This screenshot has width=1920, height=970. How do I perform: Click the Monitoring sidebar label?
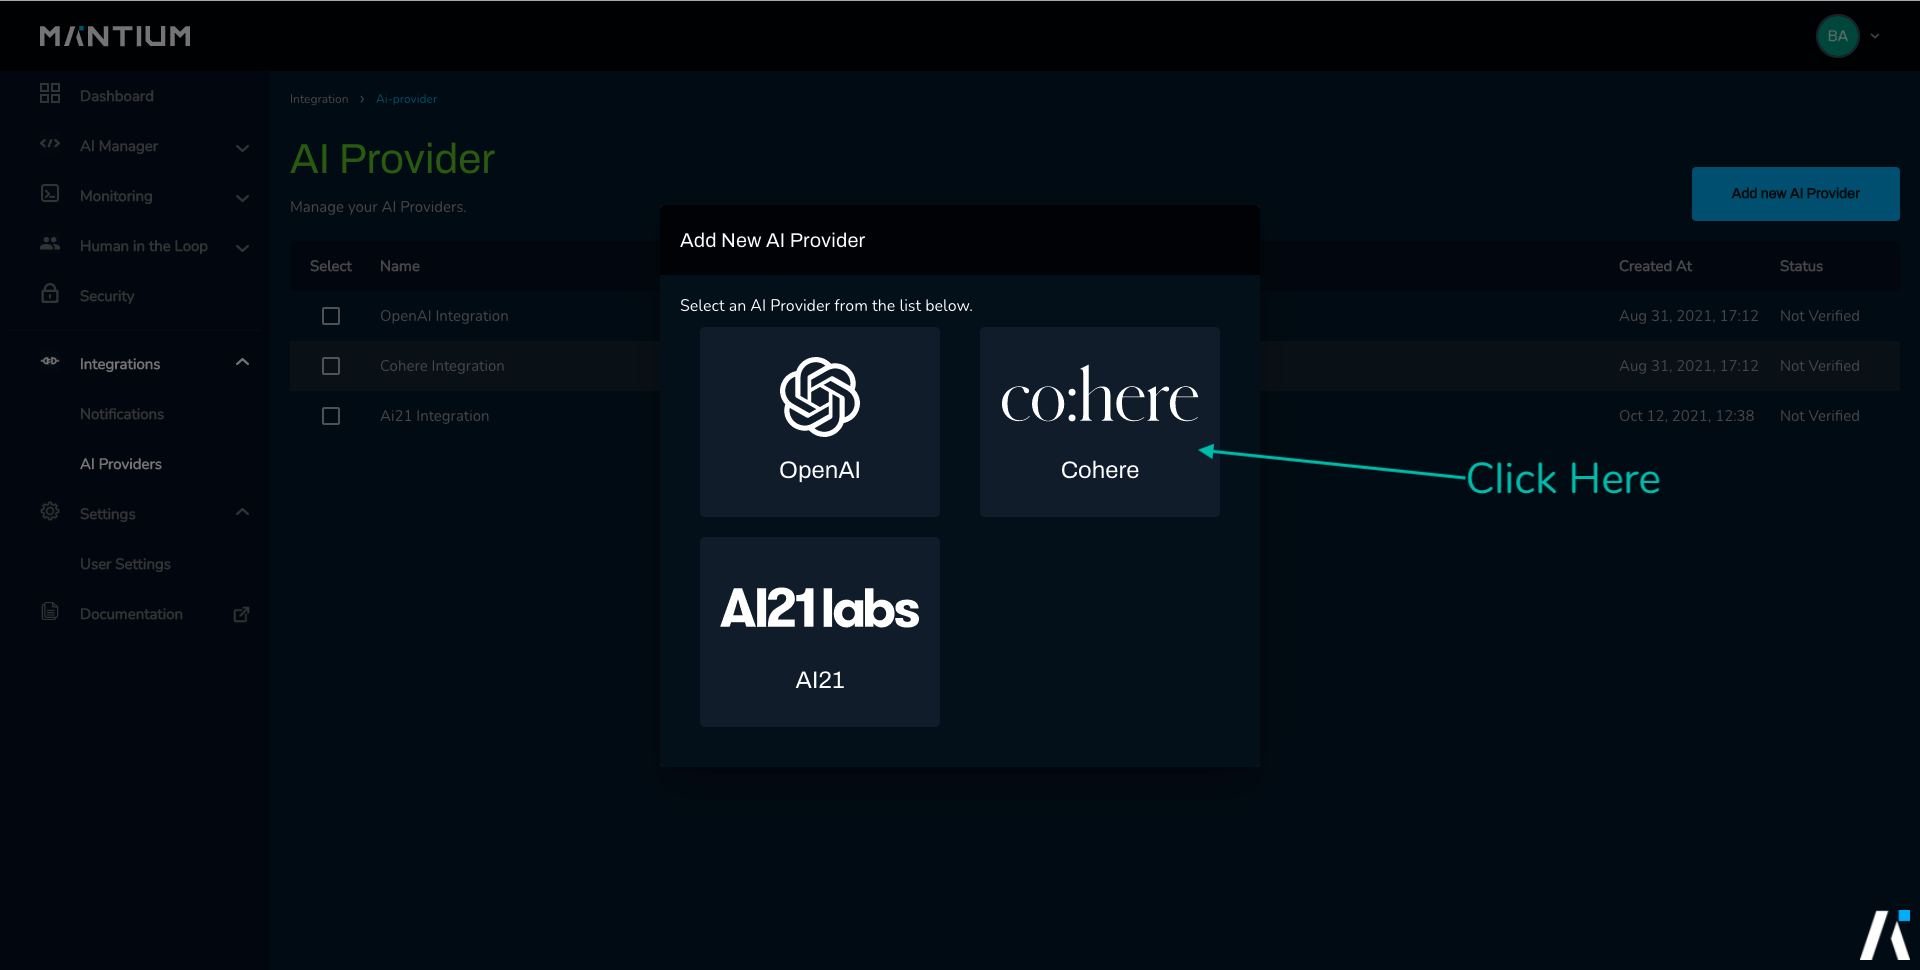pos(116,196)
